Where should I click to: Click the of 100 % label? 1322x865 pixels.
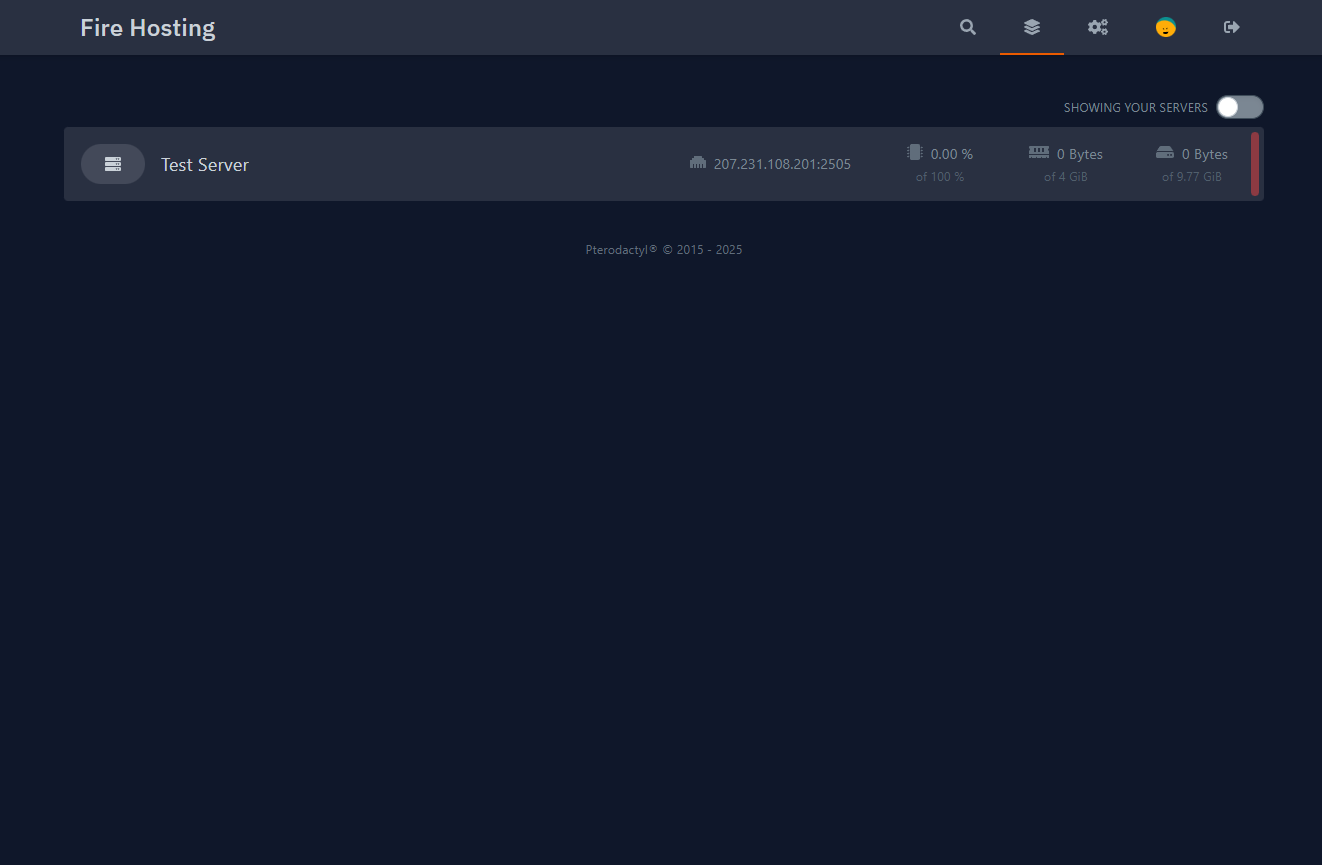coord(940,177)
